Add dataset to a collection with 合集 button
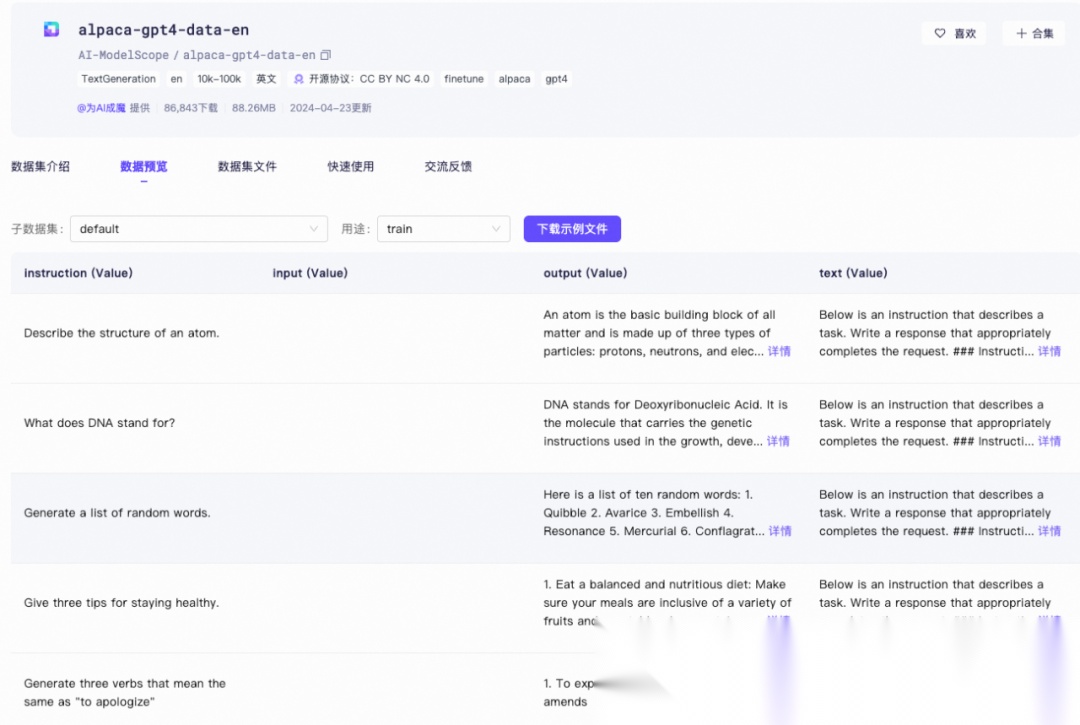This screenshot has height=725, width=1080. pos(1035,33)
